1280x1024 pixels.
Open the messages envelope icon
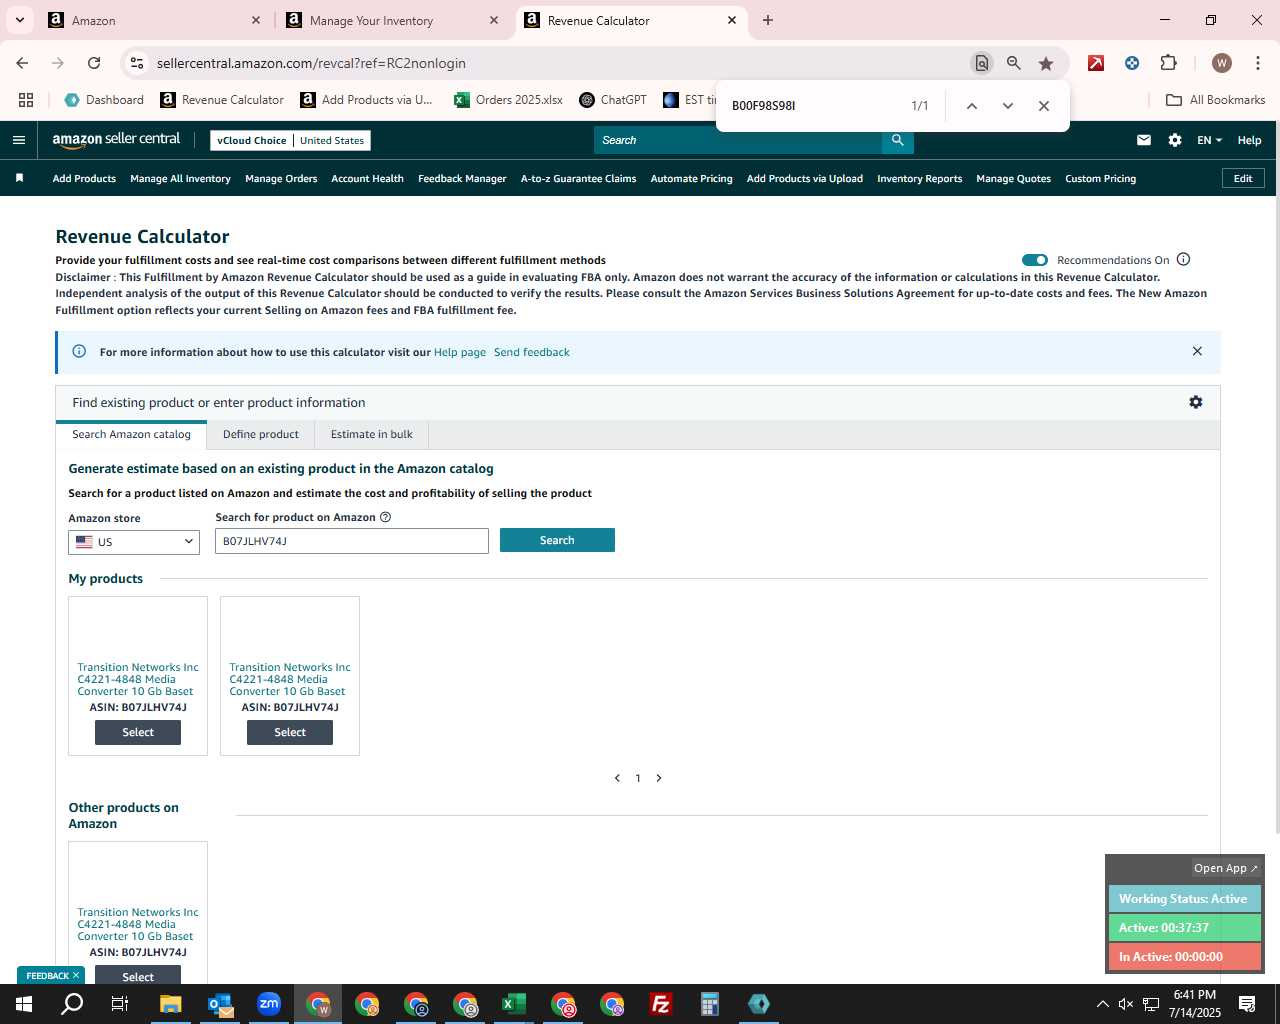pyautogui.click(x=1143, y=140)
